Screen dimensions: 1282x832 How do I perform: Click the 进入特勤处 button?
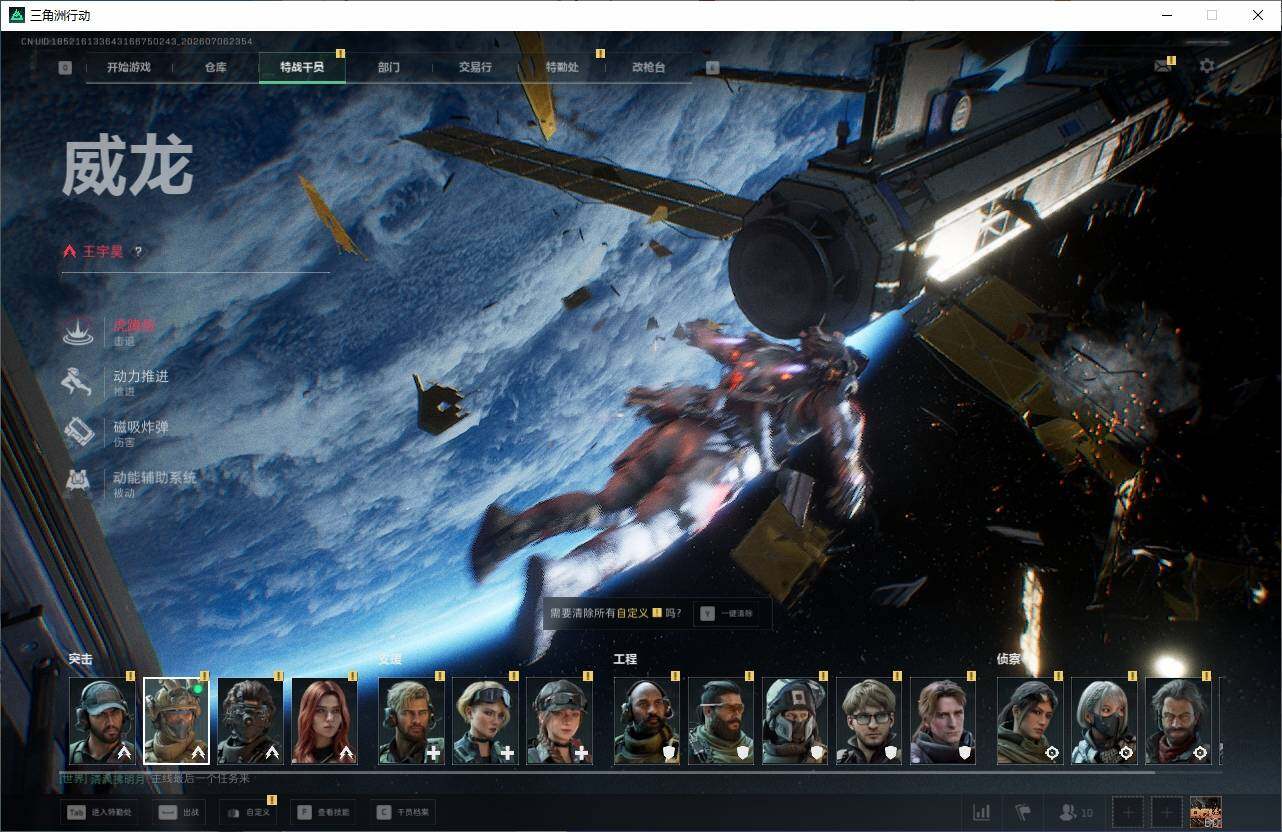coord(99,812)
